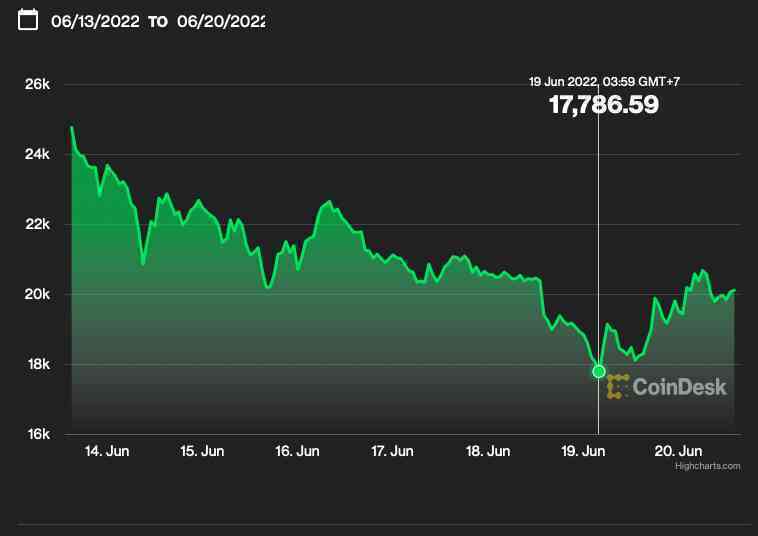Click the 26k price axis label

pyautogui.click(x=37, y=84)
